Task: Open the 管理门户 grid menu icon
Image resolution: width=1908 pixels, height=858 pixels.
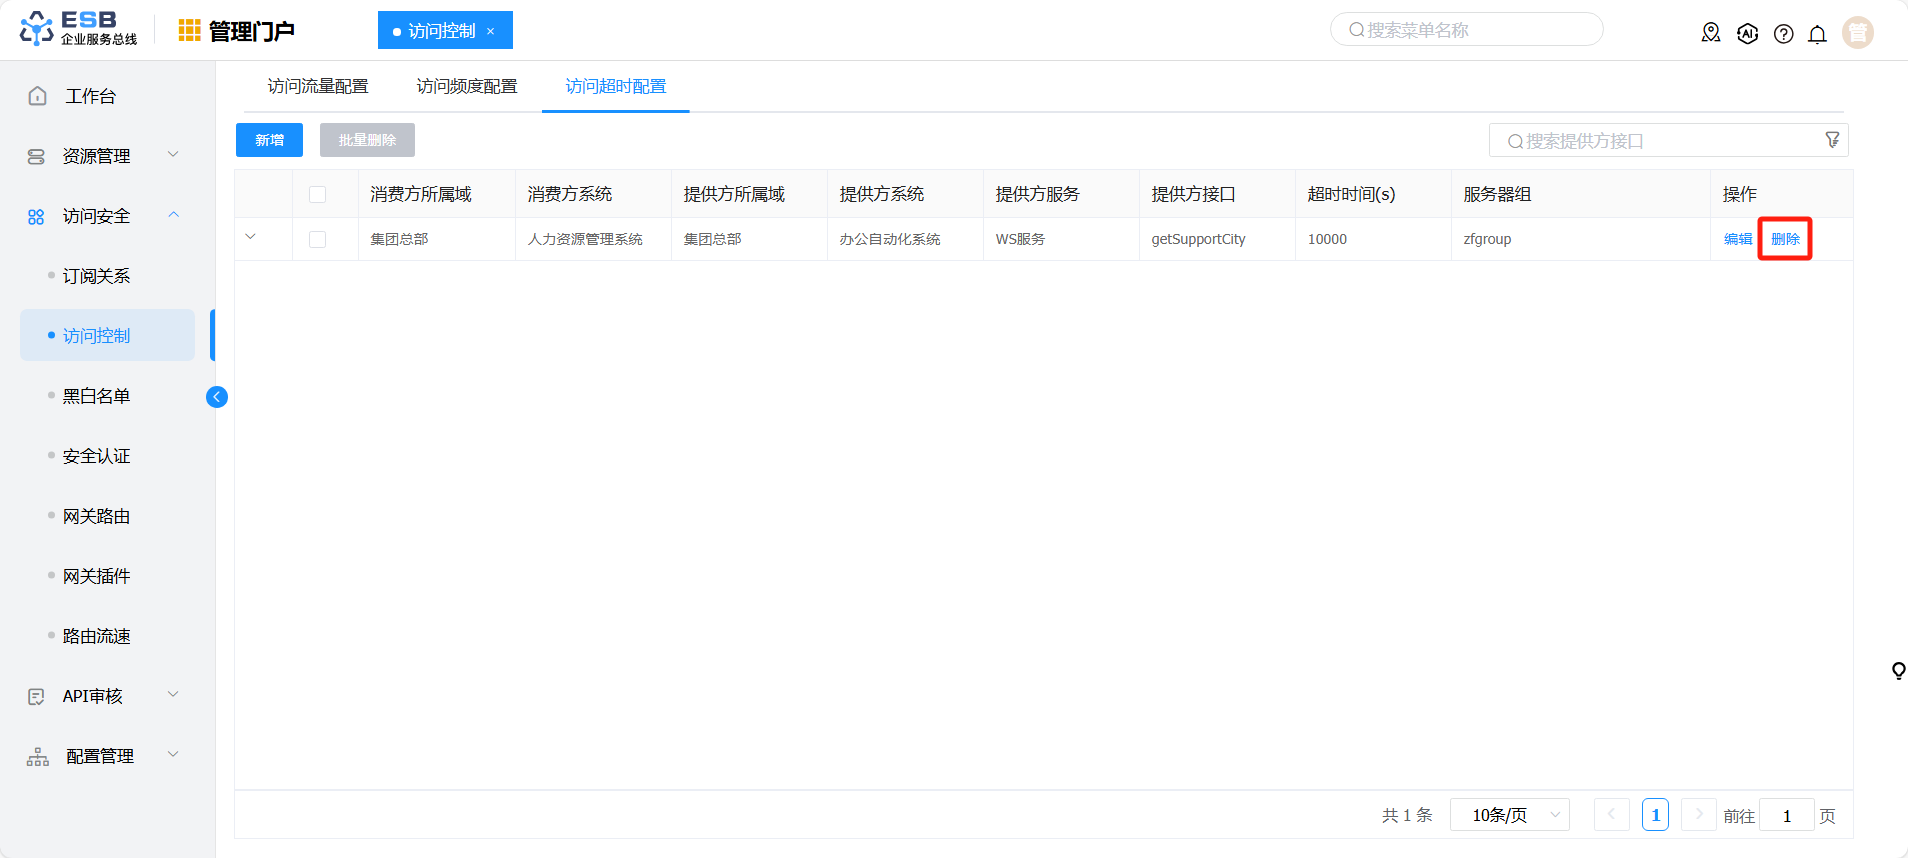Action: pyautogui.click(x=189, y=31)
